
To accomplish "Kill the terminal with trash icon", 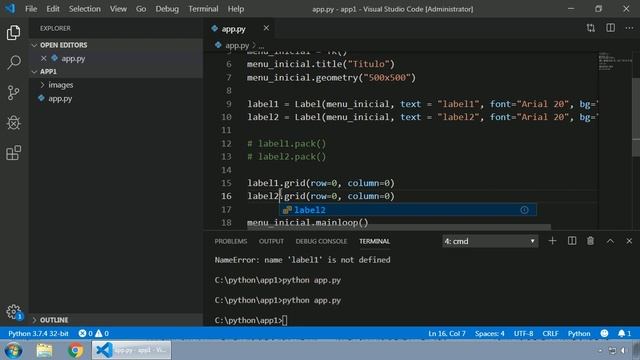I will (590, 241).
